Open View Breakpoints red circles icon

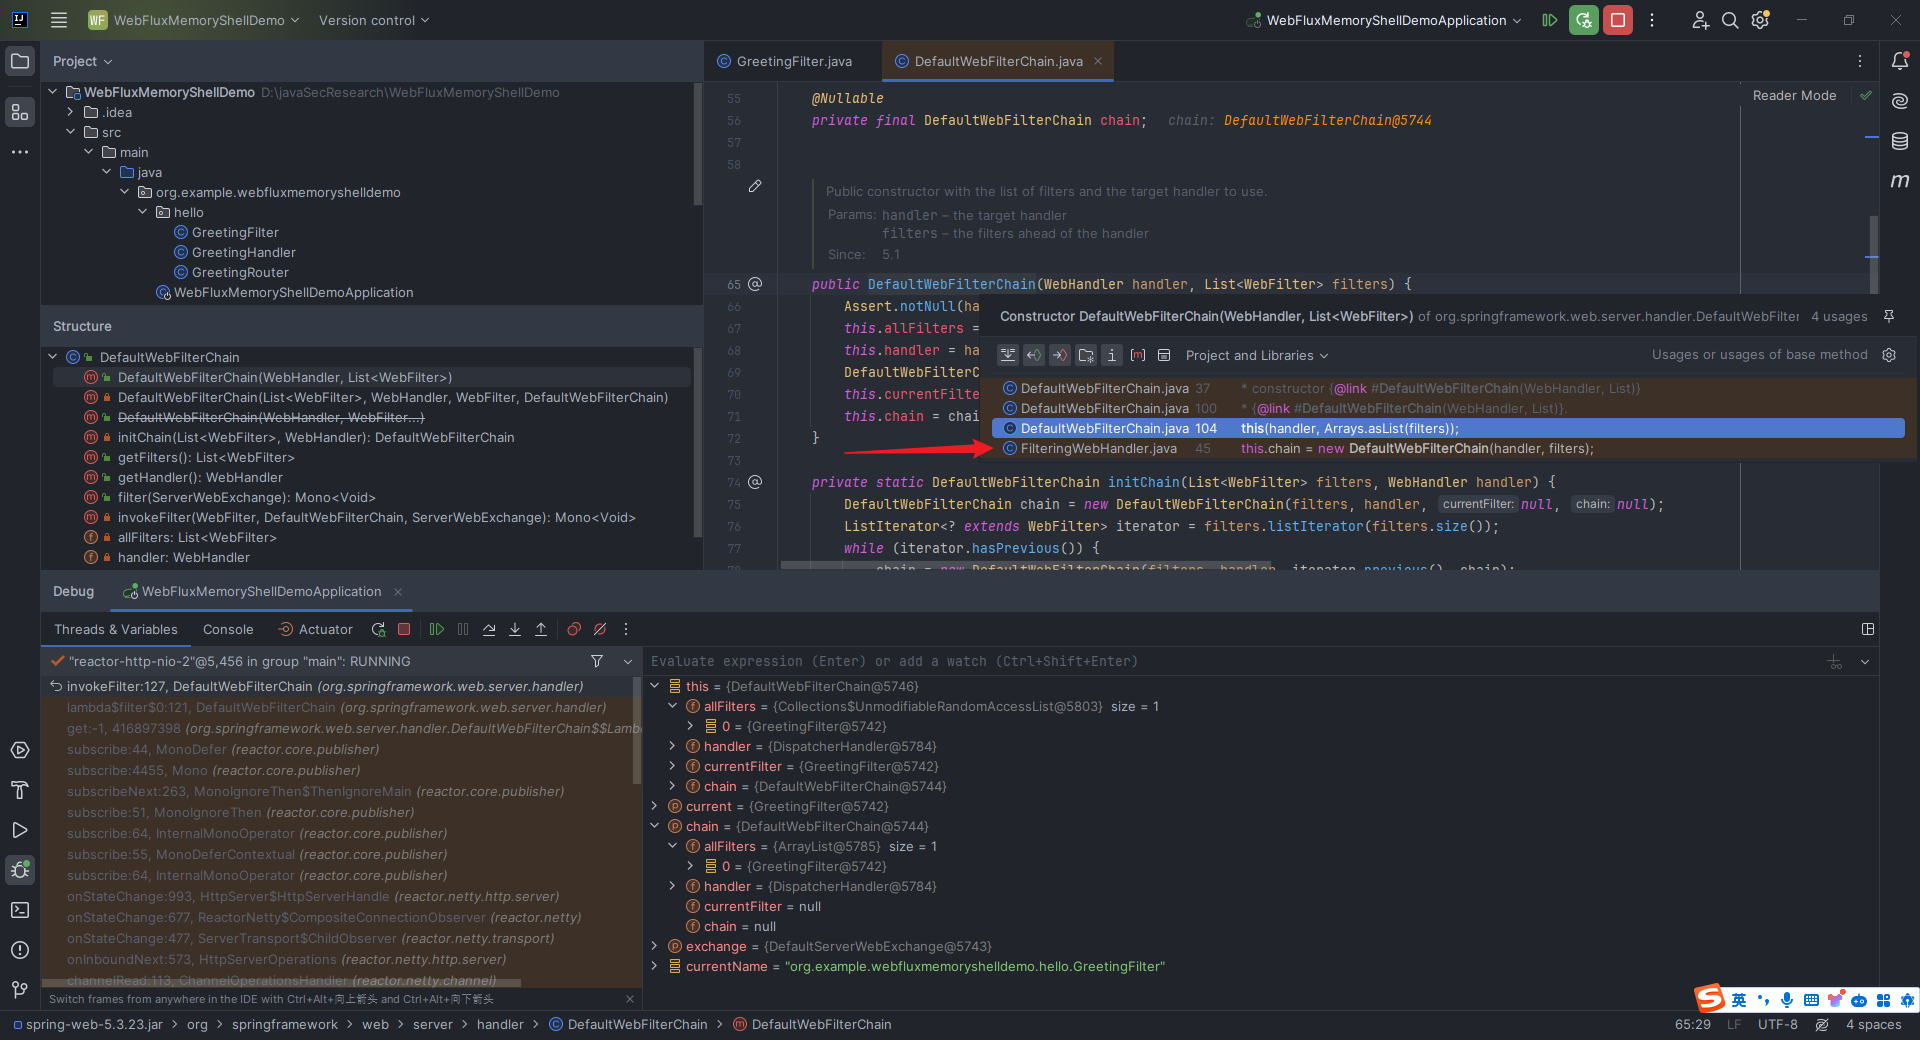tap(574, 629)
